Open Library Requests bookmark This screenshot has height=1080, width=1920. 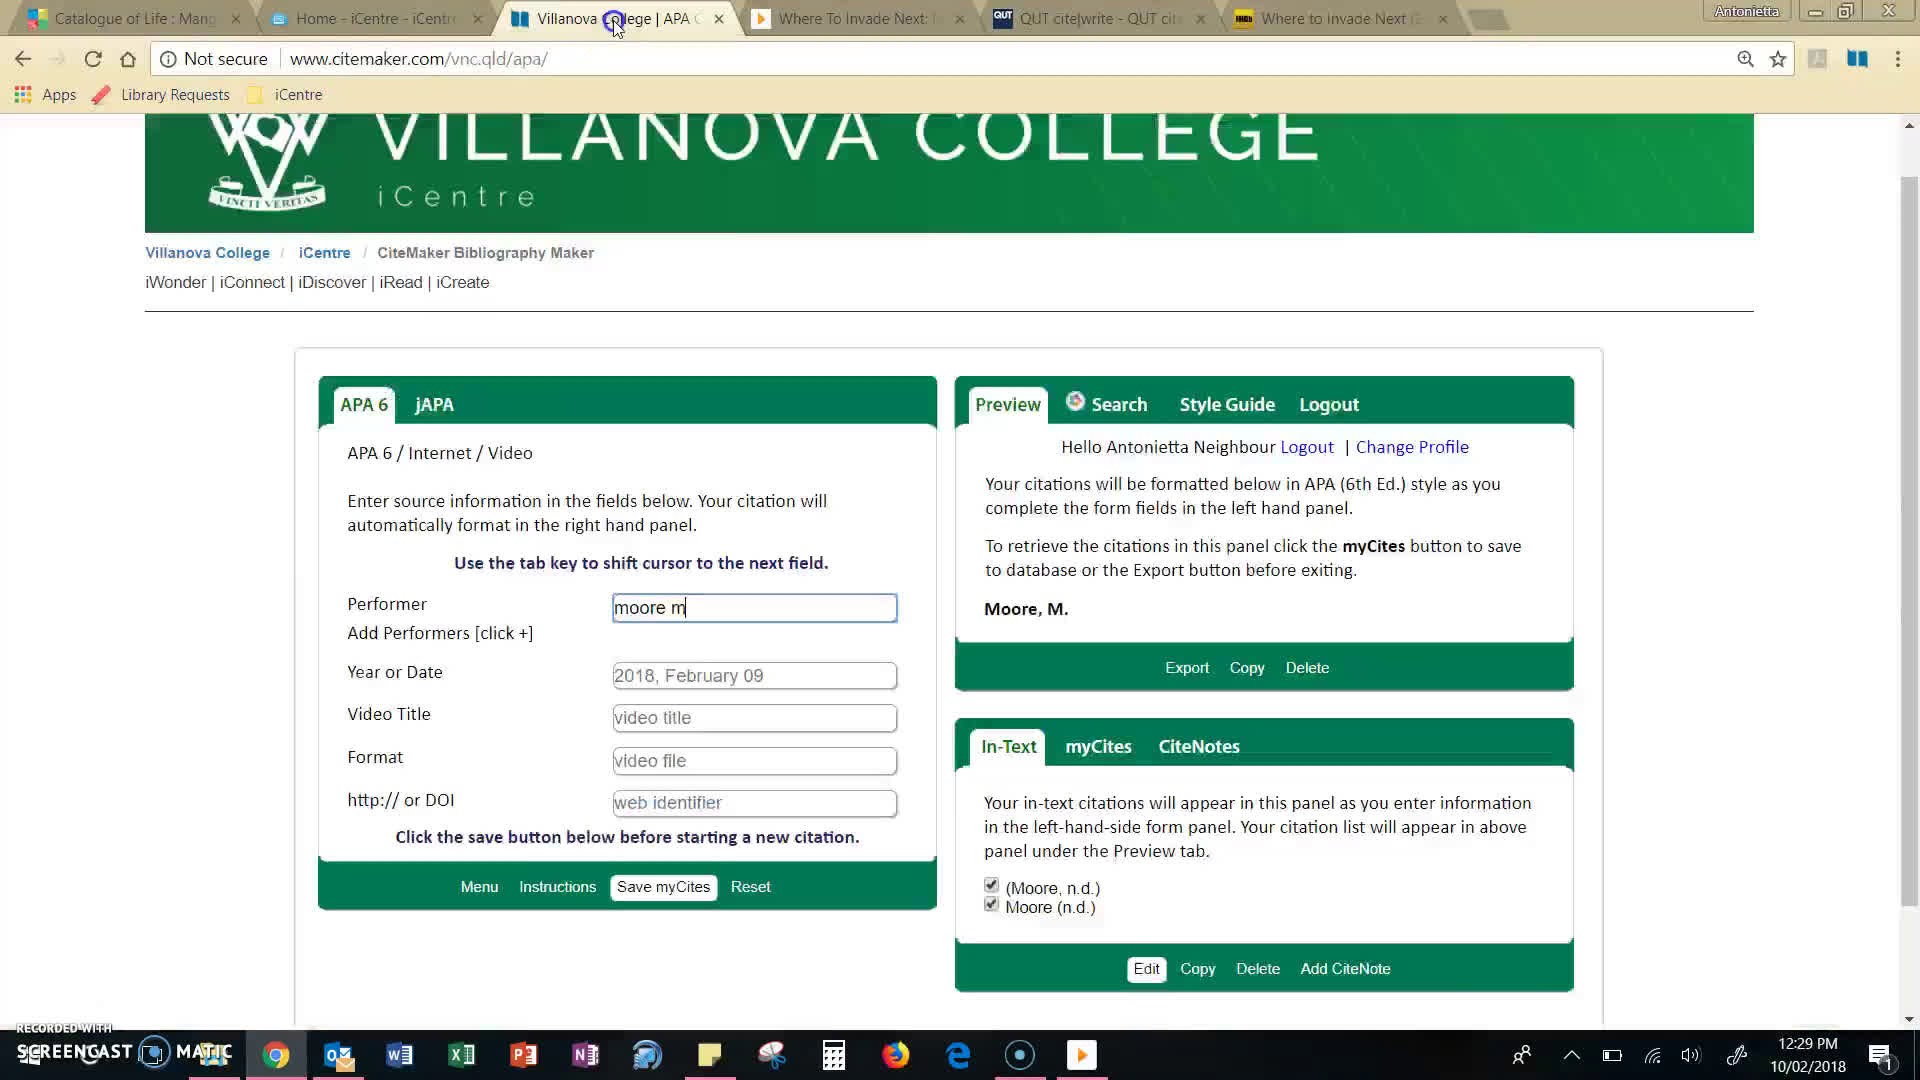point(161,95)
